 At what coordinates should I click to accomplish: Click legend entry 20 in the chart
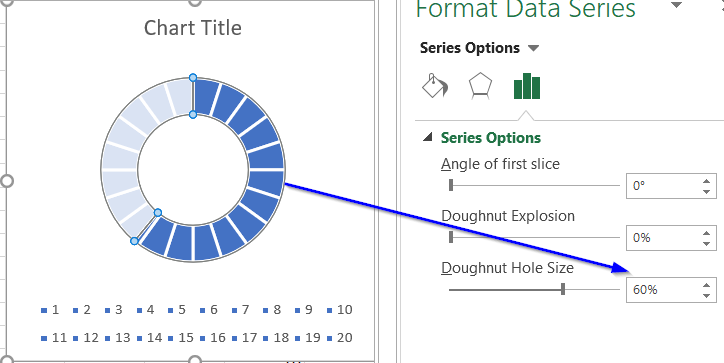click(339, 338)
